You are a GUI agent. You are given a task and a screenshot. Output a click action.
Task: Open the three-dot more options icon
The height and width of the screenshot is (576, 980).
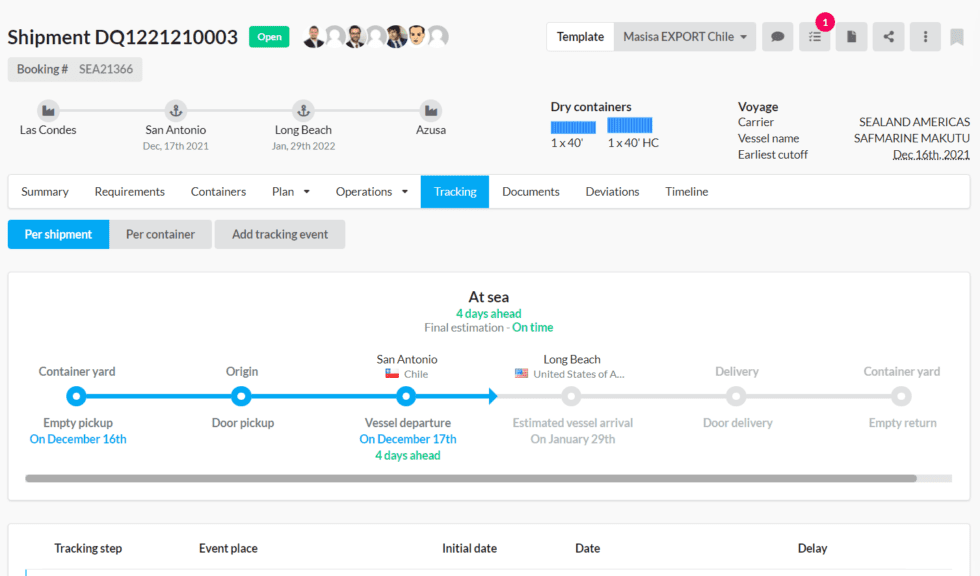[x=923, y=36]
